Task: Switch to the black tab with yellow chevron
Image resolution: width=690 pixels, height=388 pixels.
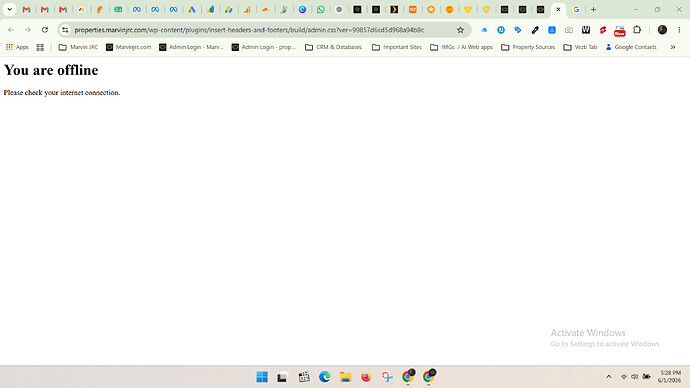Action: click(x=394, y=9)
